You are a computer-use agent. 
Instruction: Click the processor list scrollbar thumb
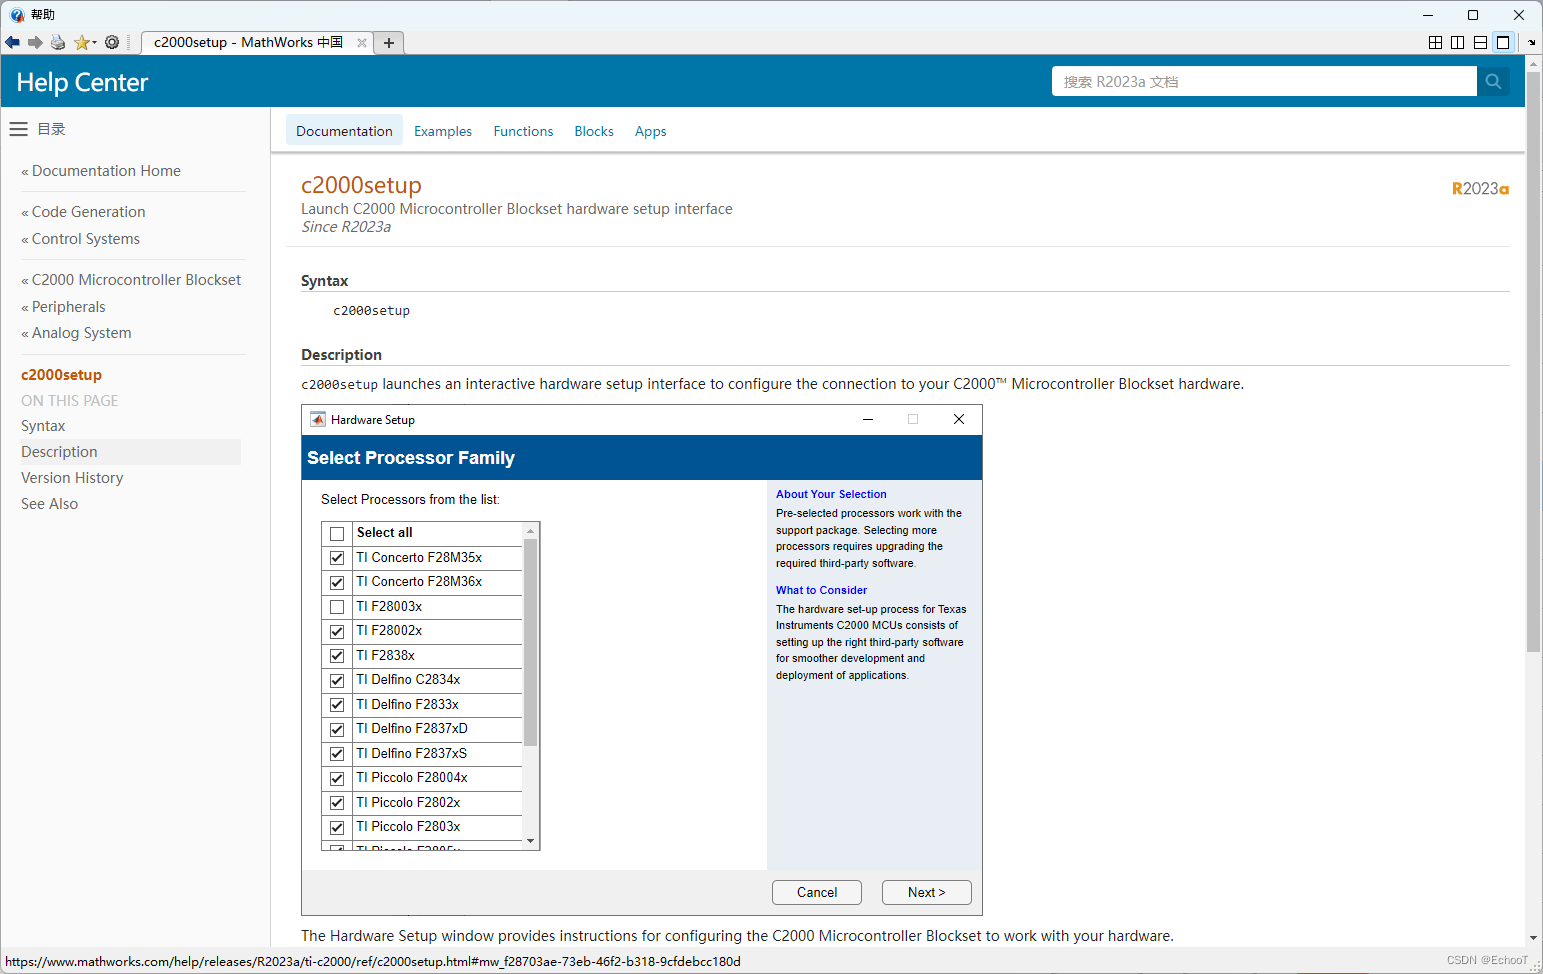click(531, 642)
